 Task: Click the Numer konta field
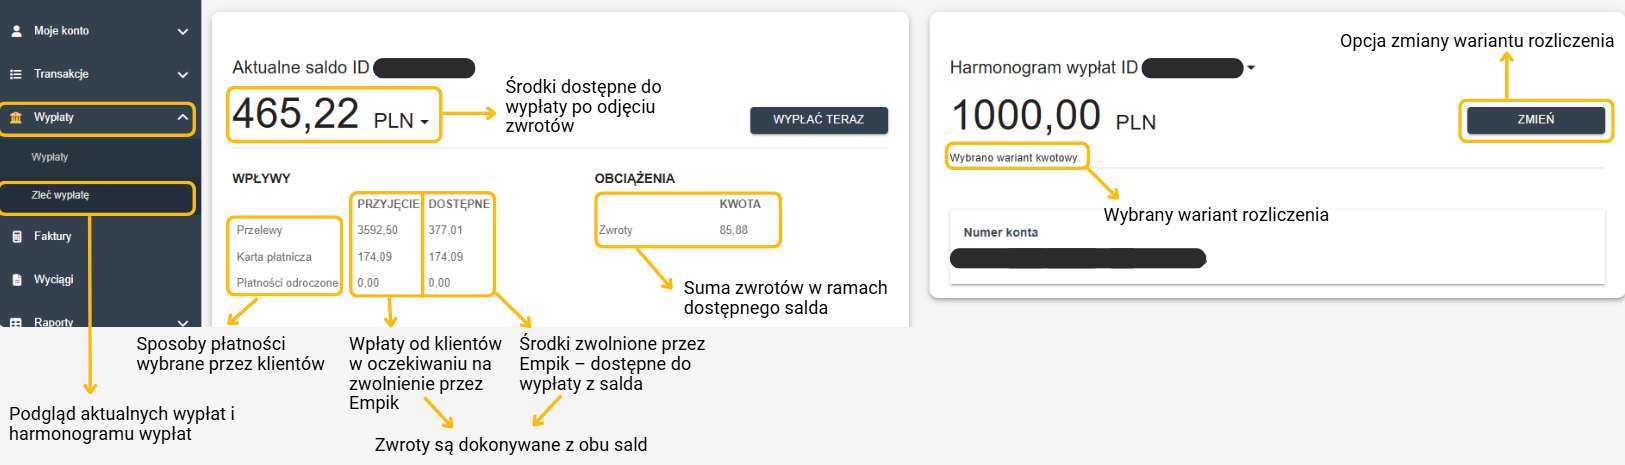coord(1077,259)
